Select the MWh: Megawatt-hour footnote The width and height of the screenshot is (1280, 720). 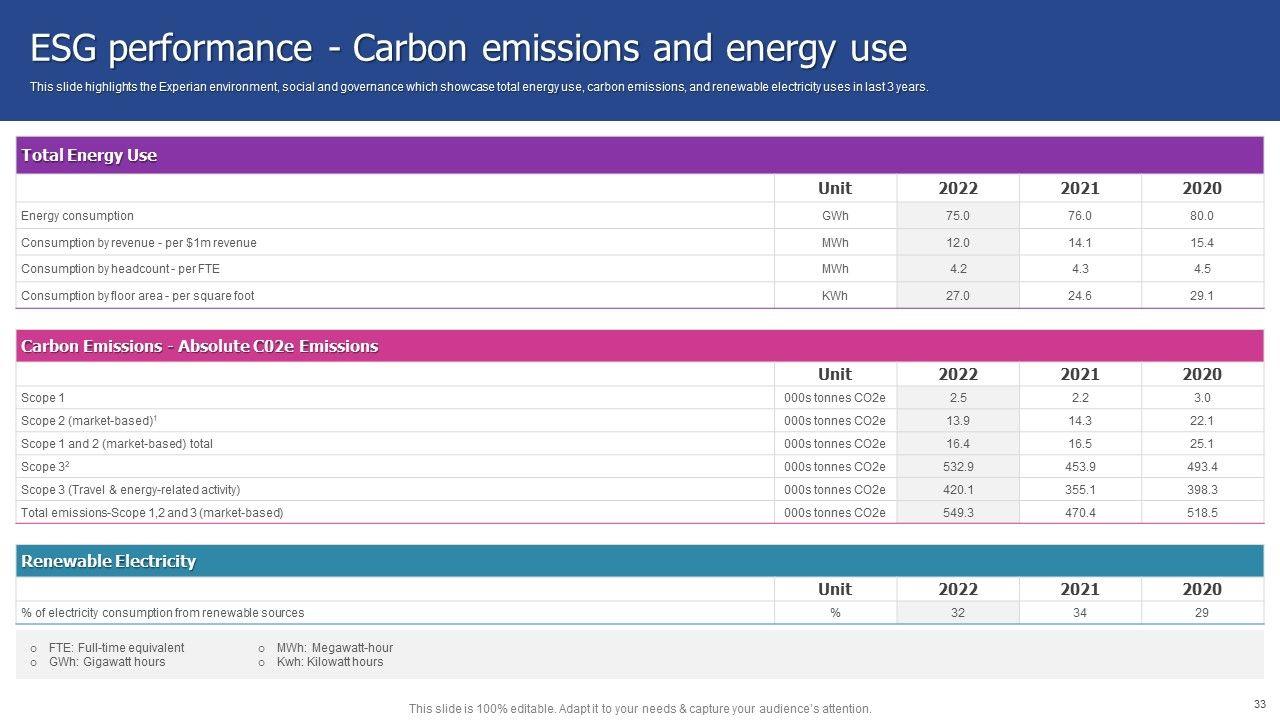click(x=334, y=648)
